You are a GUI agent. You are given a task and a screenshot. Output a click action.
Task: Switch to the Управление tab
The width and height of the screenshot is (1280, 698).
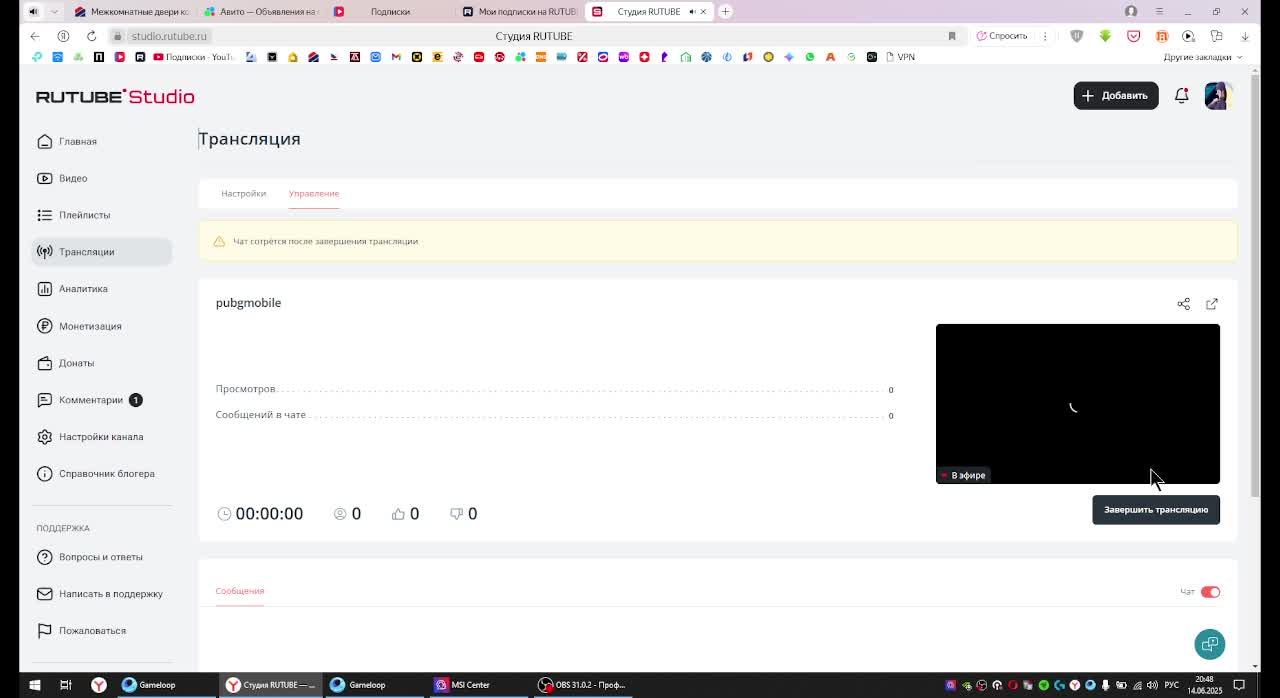314,193
